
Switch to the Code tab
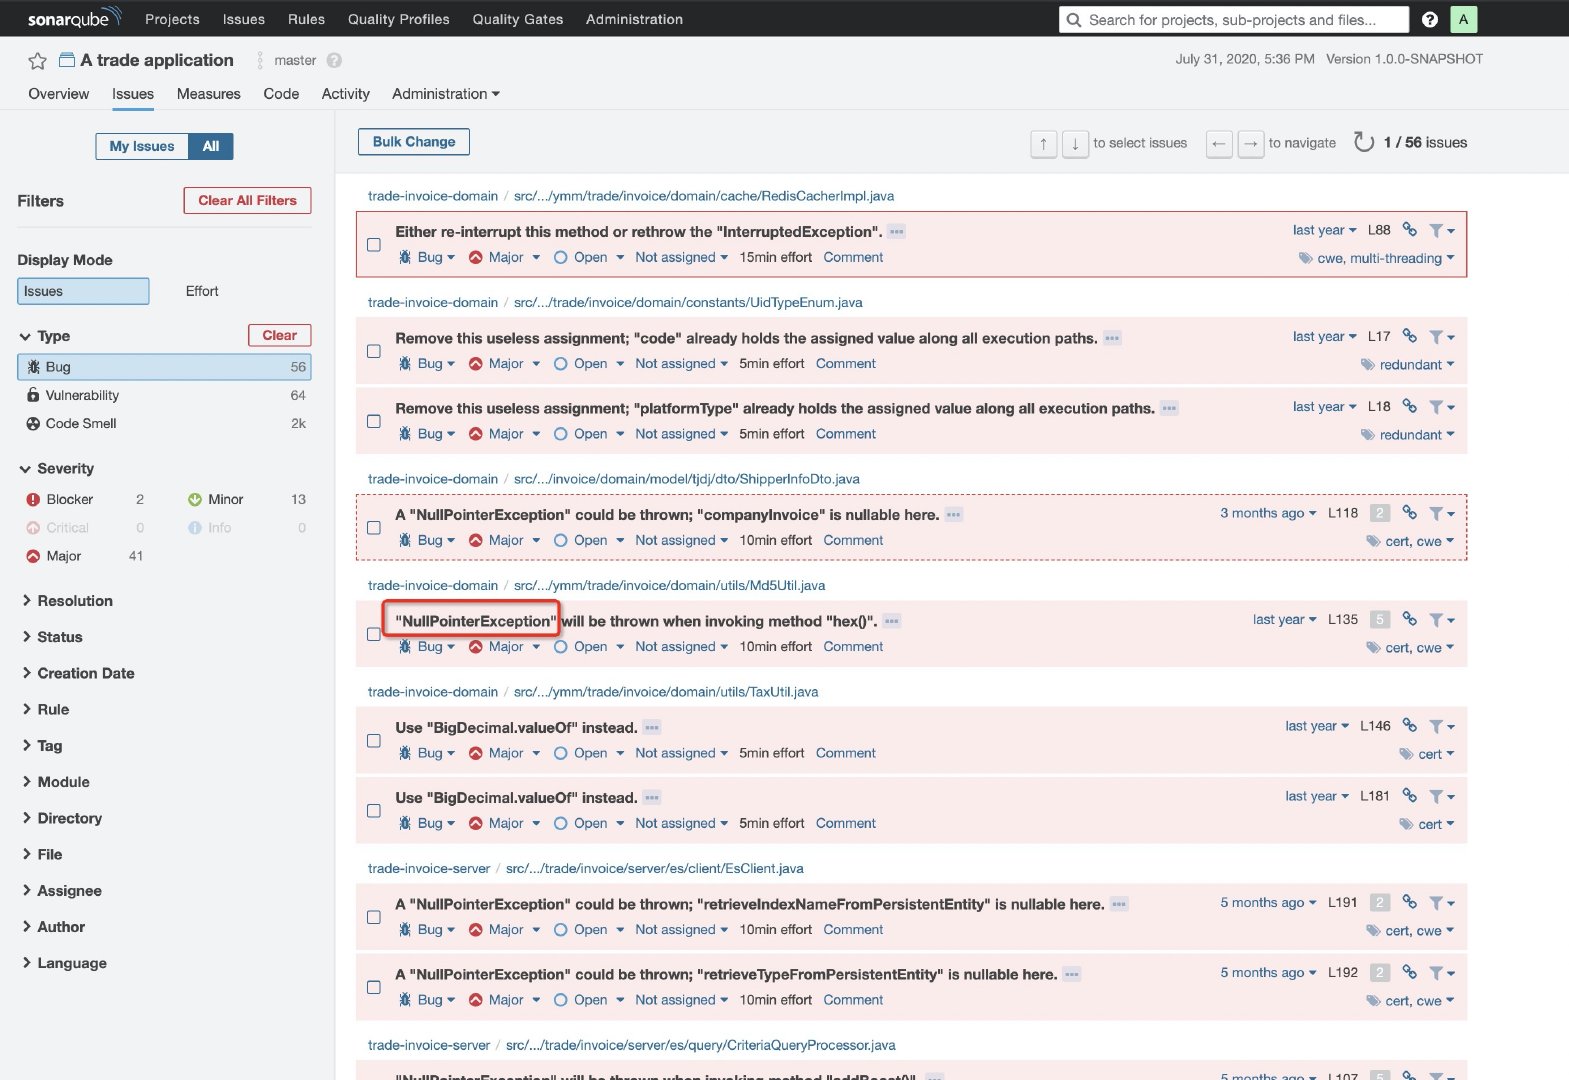click(x=281, y=94)
